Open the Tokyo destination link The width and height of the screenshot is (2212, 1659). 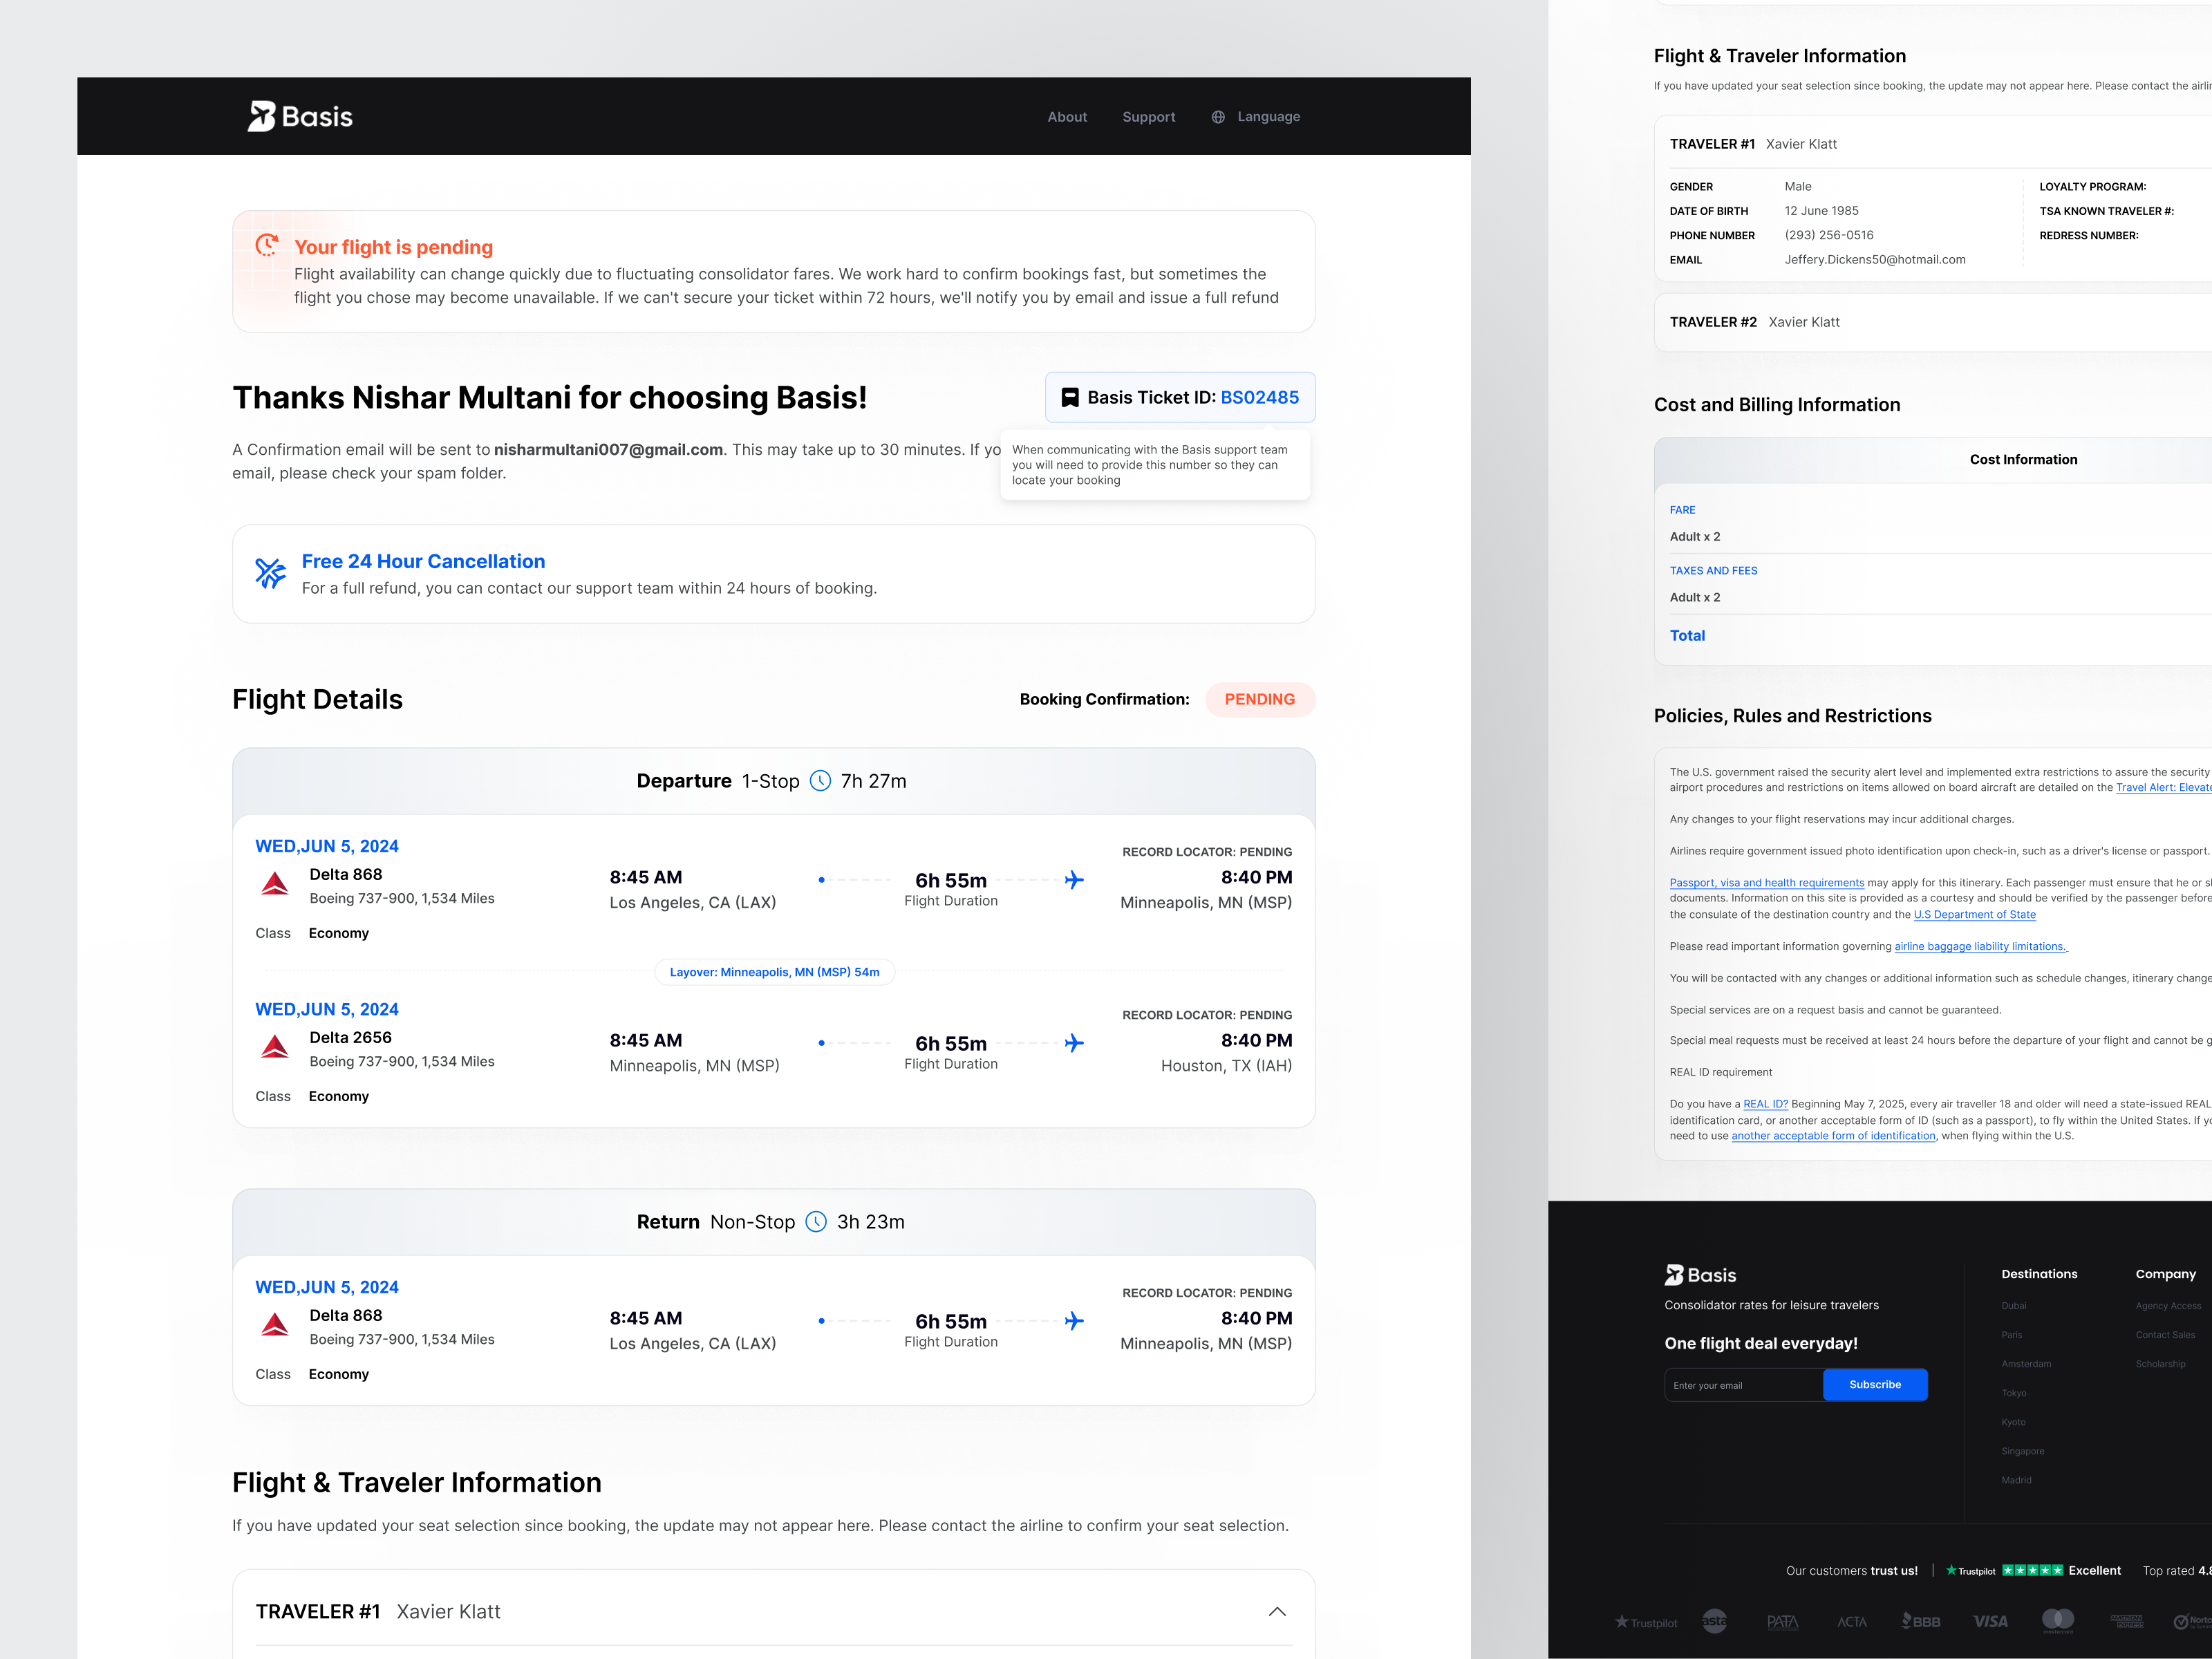point(2014,1393)
